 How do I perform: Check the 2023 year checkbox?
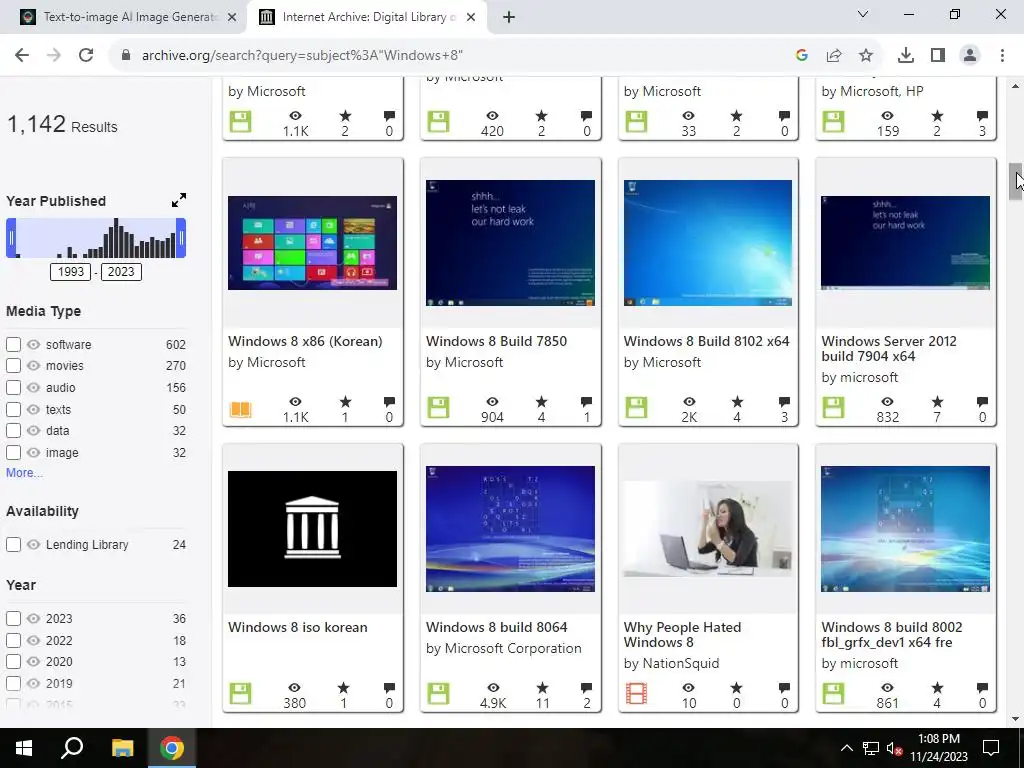(13, 618)
